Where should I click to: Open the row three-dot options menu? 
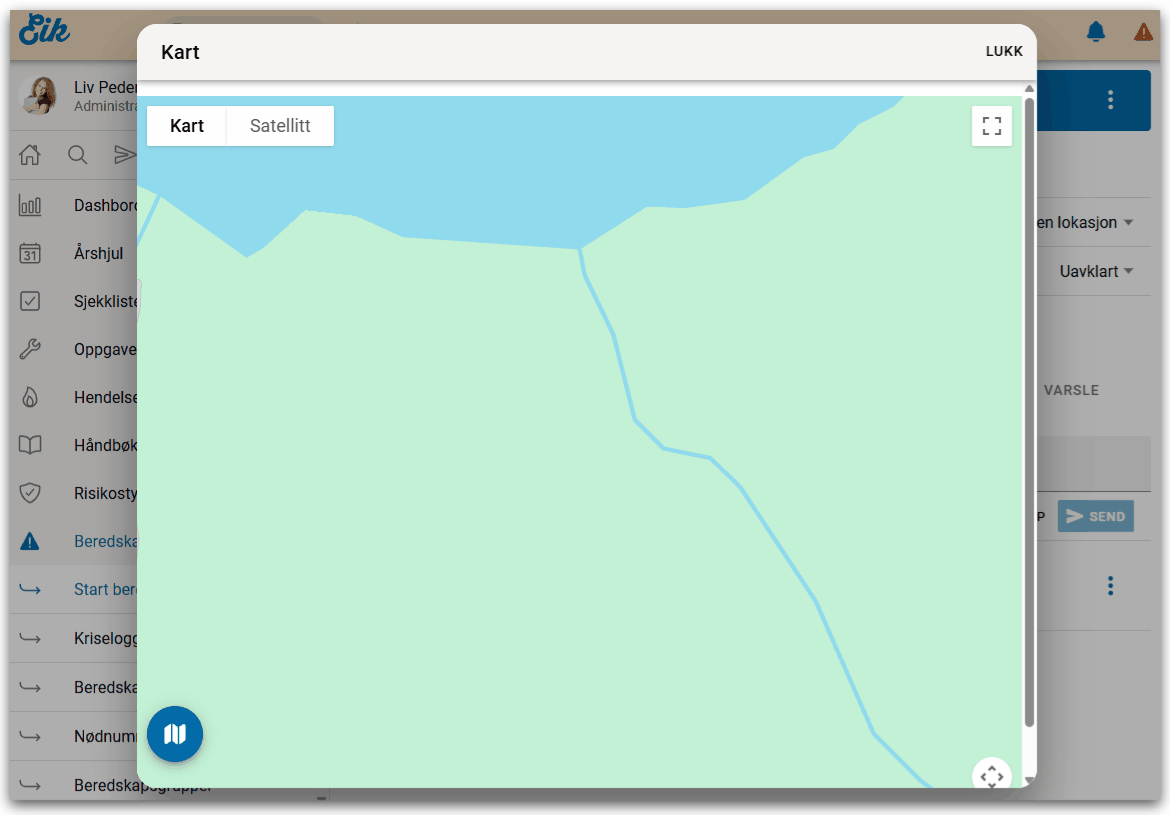tap(1110, 586)
